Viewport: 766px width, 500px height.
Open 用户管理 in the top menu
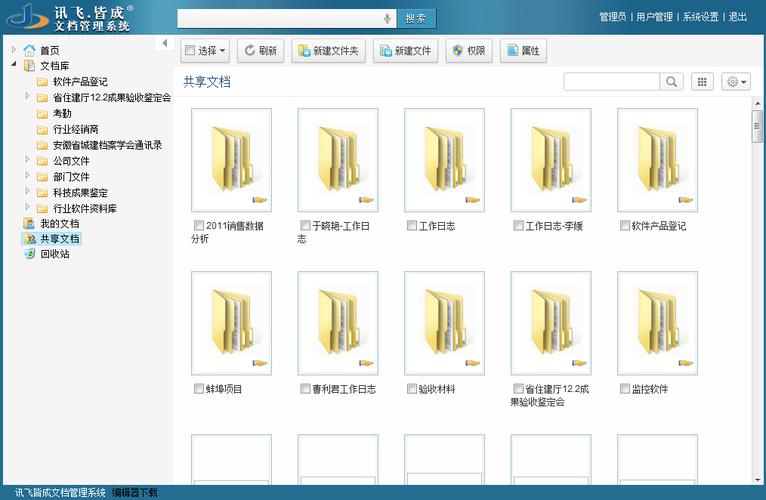[655, 17]
